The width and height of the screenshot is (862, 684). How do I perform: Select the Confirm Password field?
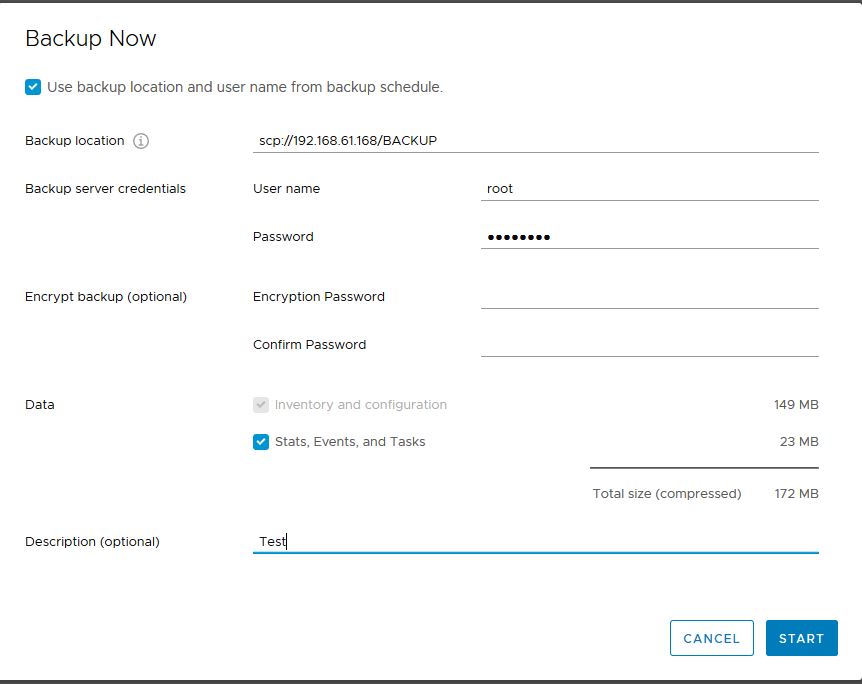[x=650, y=345]
